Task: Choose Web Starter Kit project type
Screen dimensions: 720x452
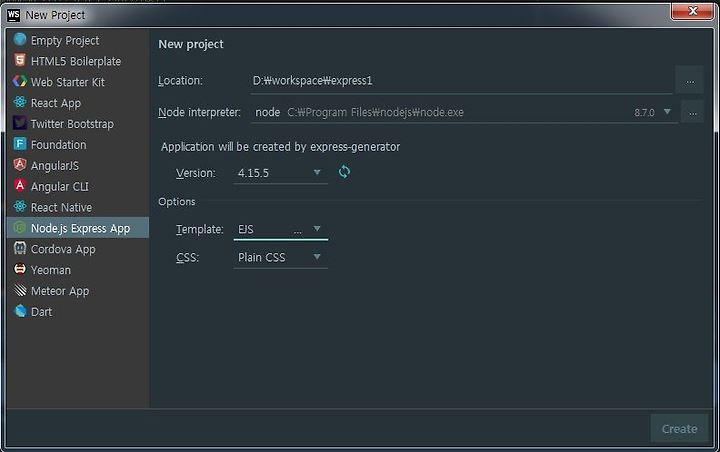Action: [x=78, y=82]
